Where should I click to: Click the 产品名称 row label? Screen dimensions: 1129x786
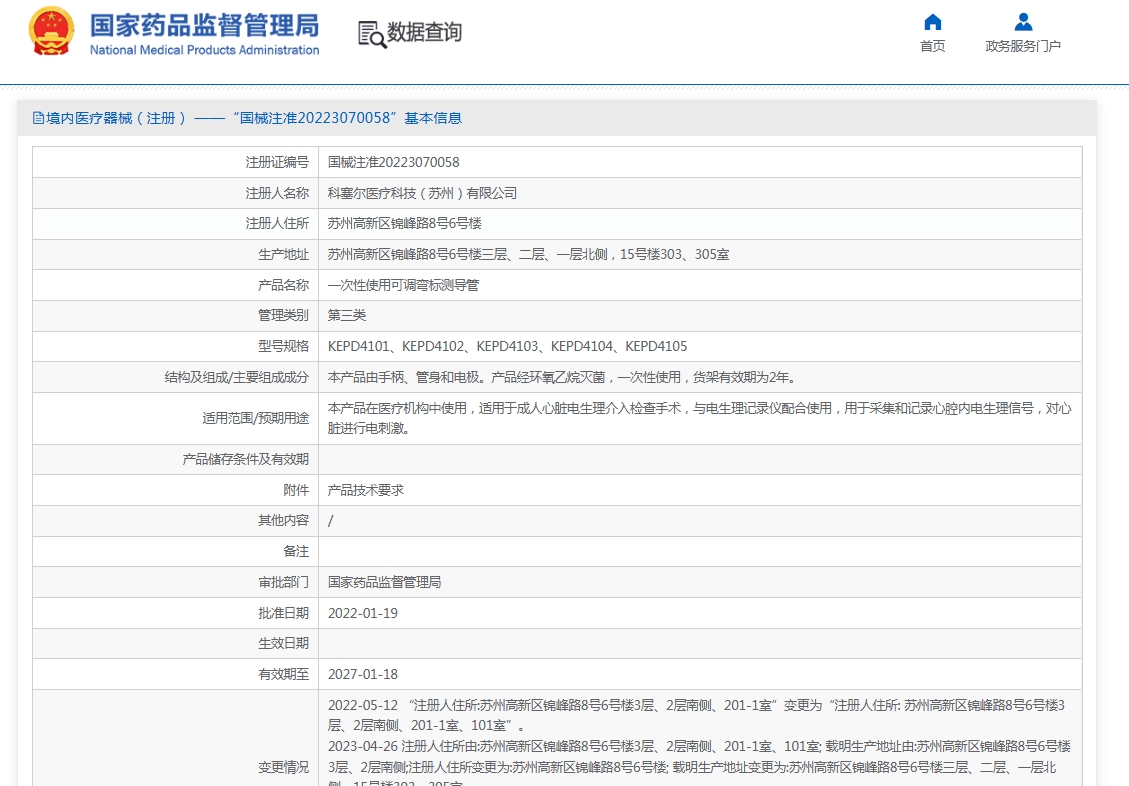tap(284, 285)
